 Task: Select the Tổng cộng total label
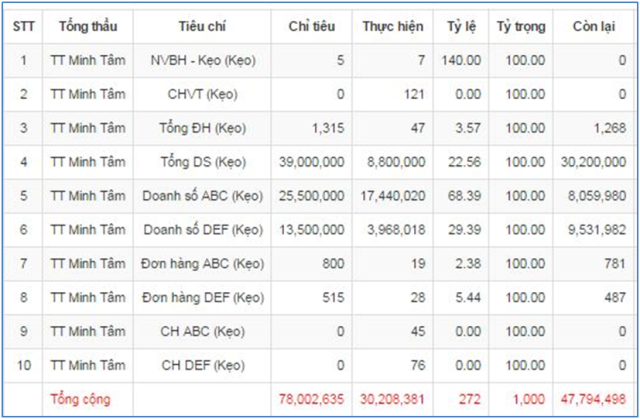80,399
